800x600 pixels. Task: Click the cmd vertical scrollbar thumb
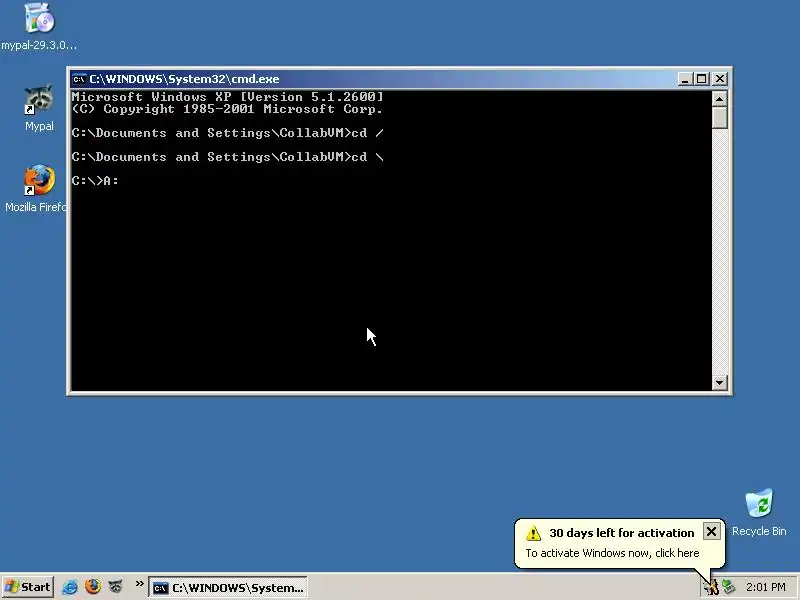pyautogui.click(x=719, y=117)
